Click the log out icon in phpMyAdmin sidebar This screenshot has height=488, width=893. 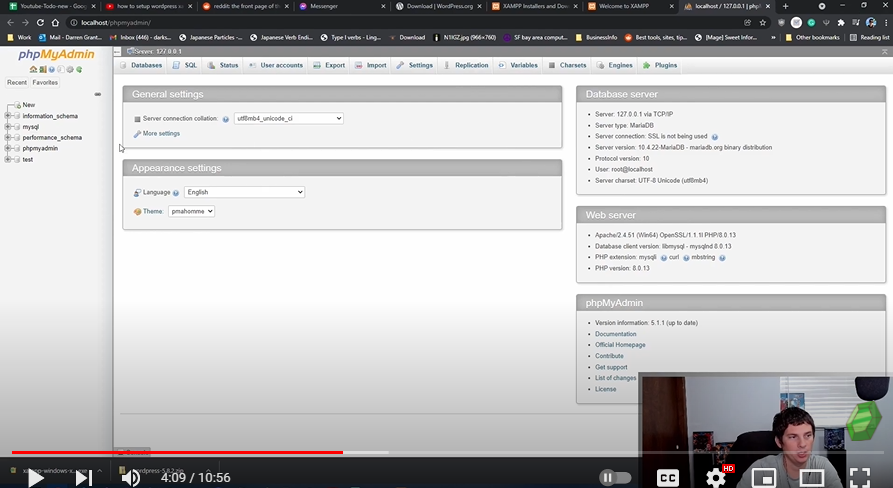tap(43, 69)
